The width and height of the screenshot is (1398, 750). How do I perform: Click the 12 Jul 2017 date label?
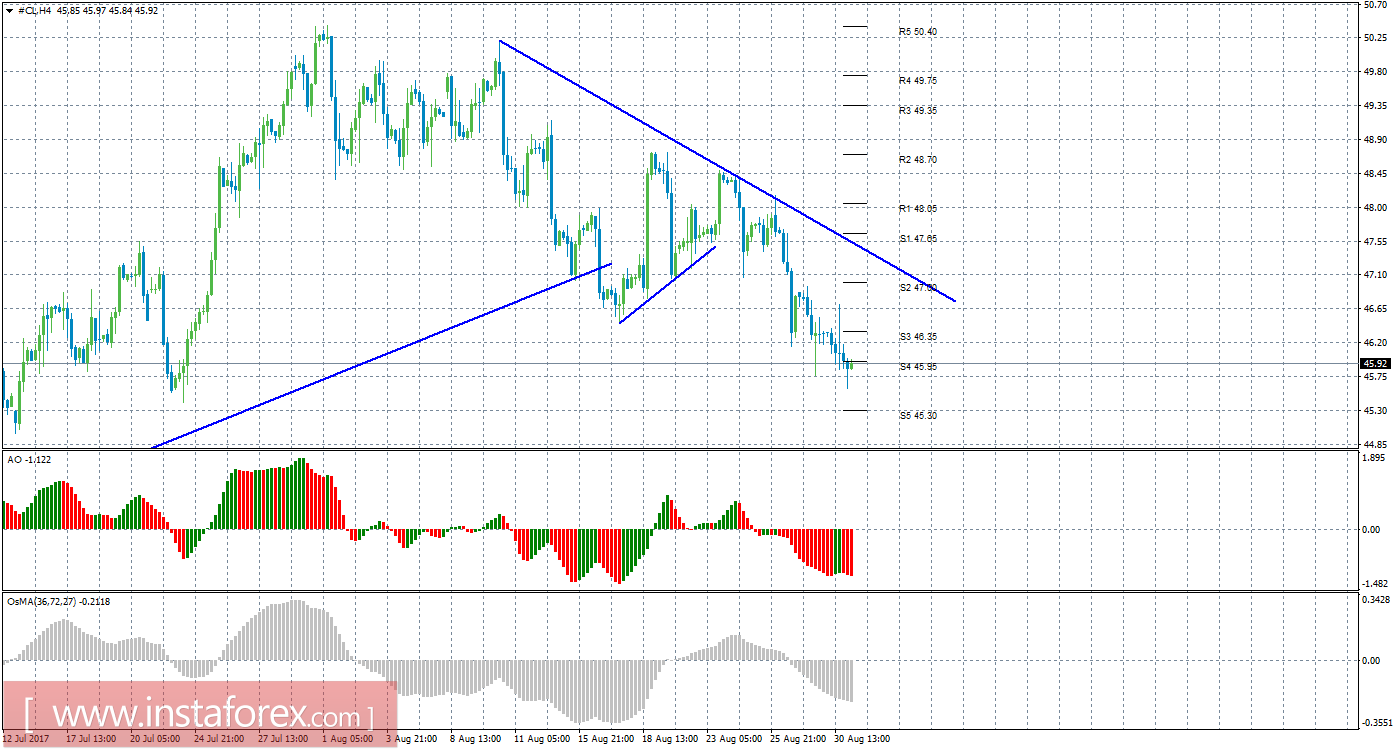pyautogui.click(x=24, y=740)
